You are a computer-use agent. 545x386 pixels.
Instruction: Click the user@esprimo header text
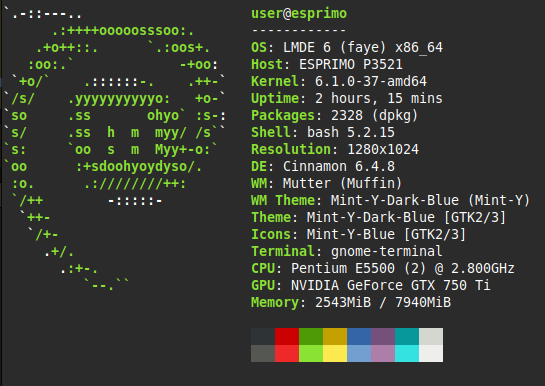[x=299, y=14]
